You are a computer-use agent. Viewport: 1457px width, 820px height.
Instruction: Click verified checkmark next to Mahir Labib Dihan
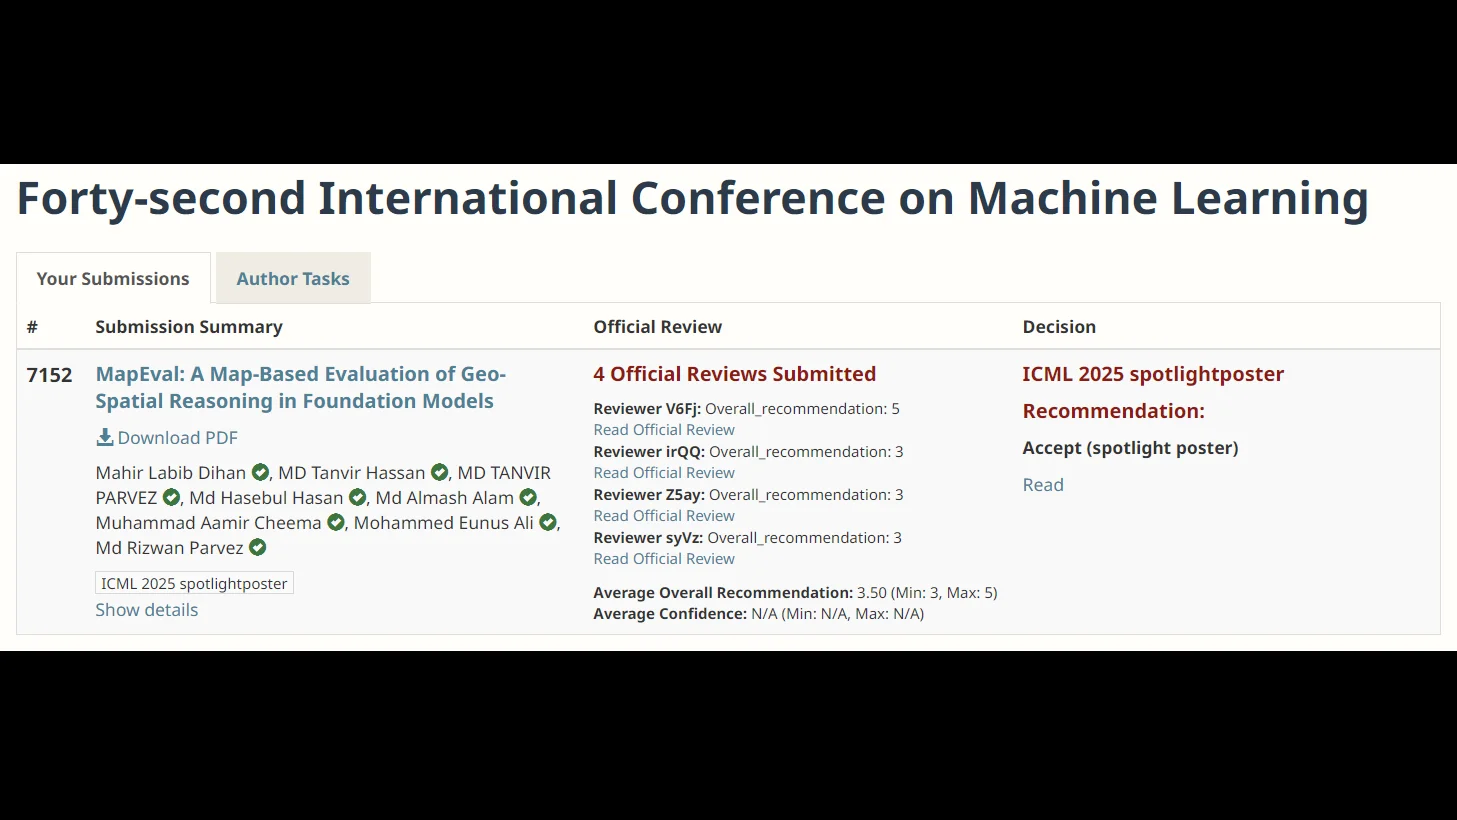260,472
